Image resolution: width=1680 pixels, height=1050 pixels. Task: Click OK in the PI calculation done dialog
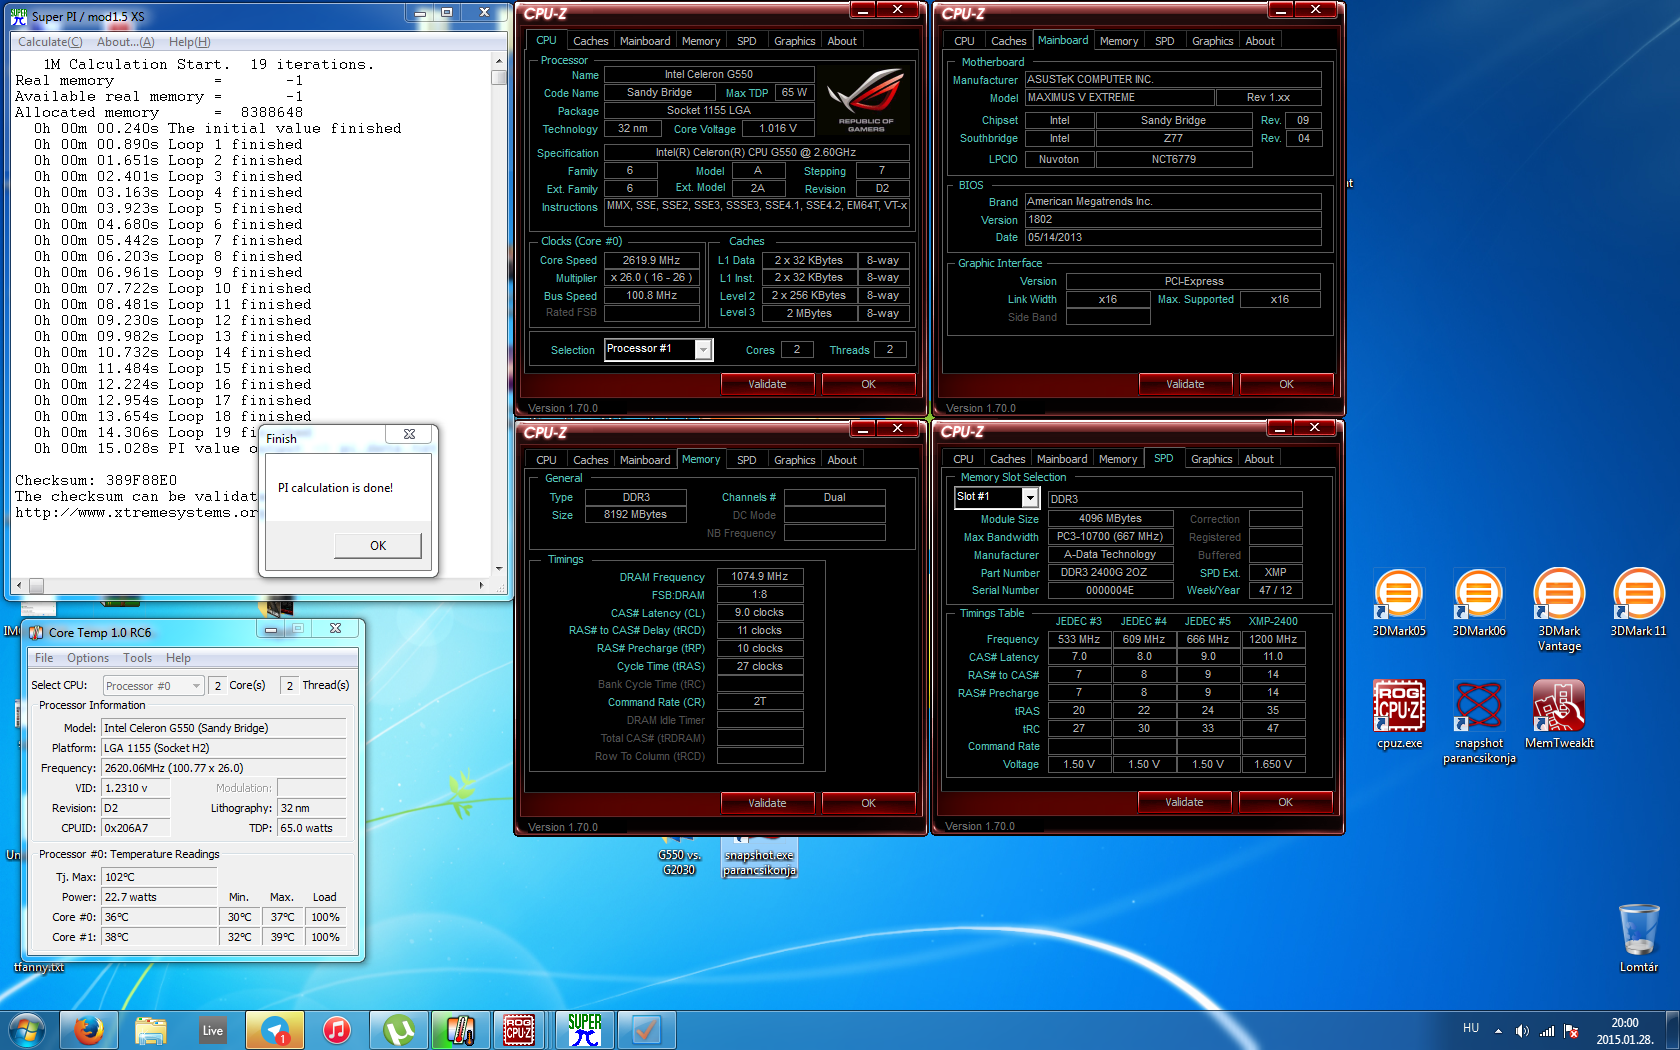(x=378, y=545)
